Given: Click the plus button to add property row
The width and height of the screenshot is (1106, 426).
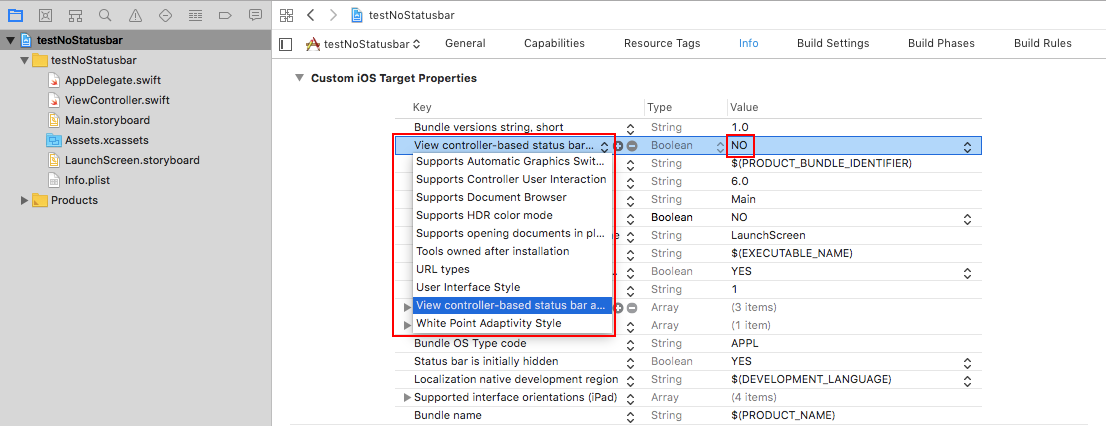Looking at the screenshot, I should coord(619,146).
